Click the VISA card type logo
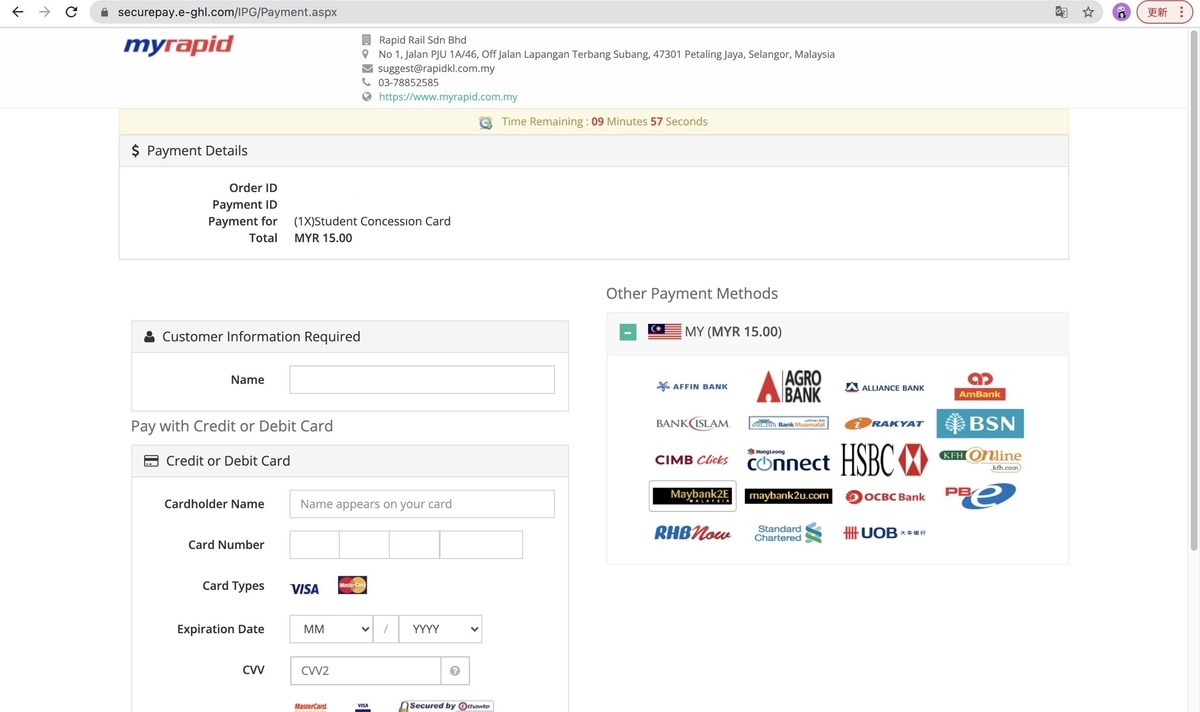Image resolution: width=1200 pixels, height=712 pixels. point(305,589)
